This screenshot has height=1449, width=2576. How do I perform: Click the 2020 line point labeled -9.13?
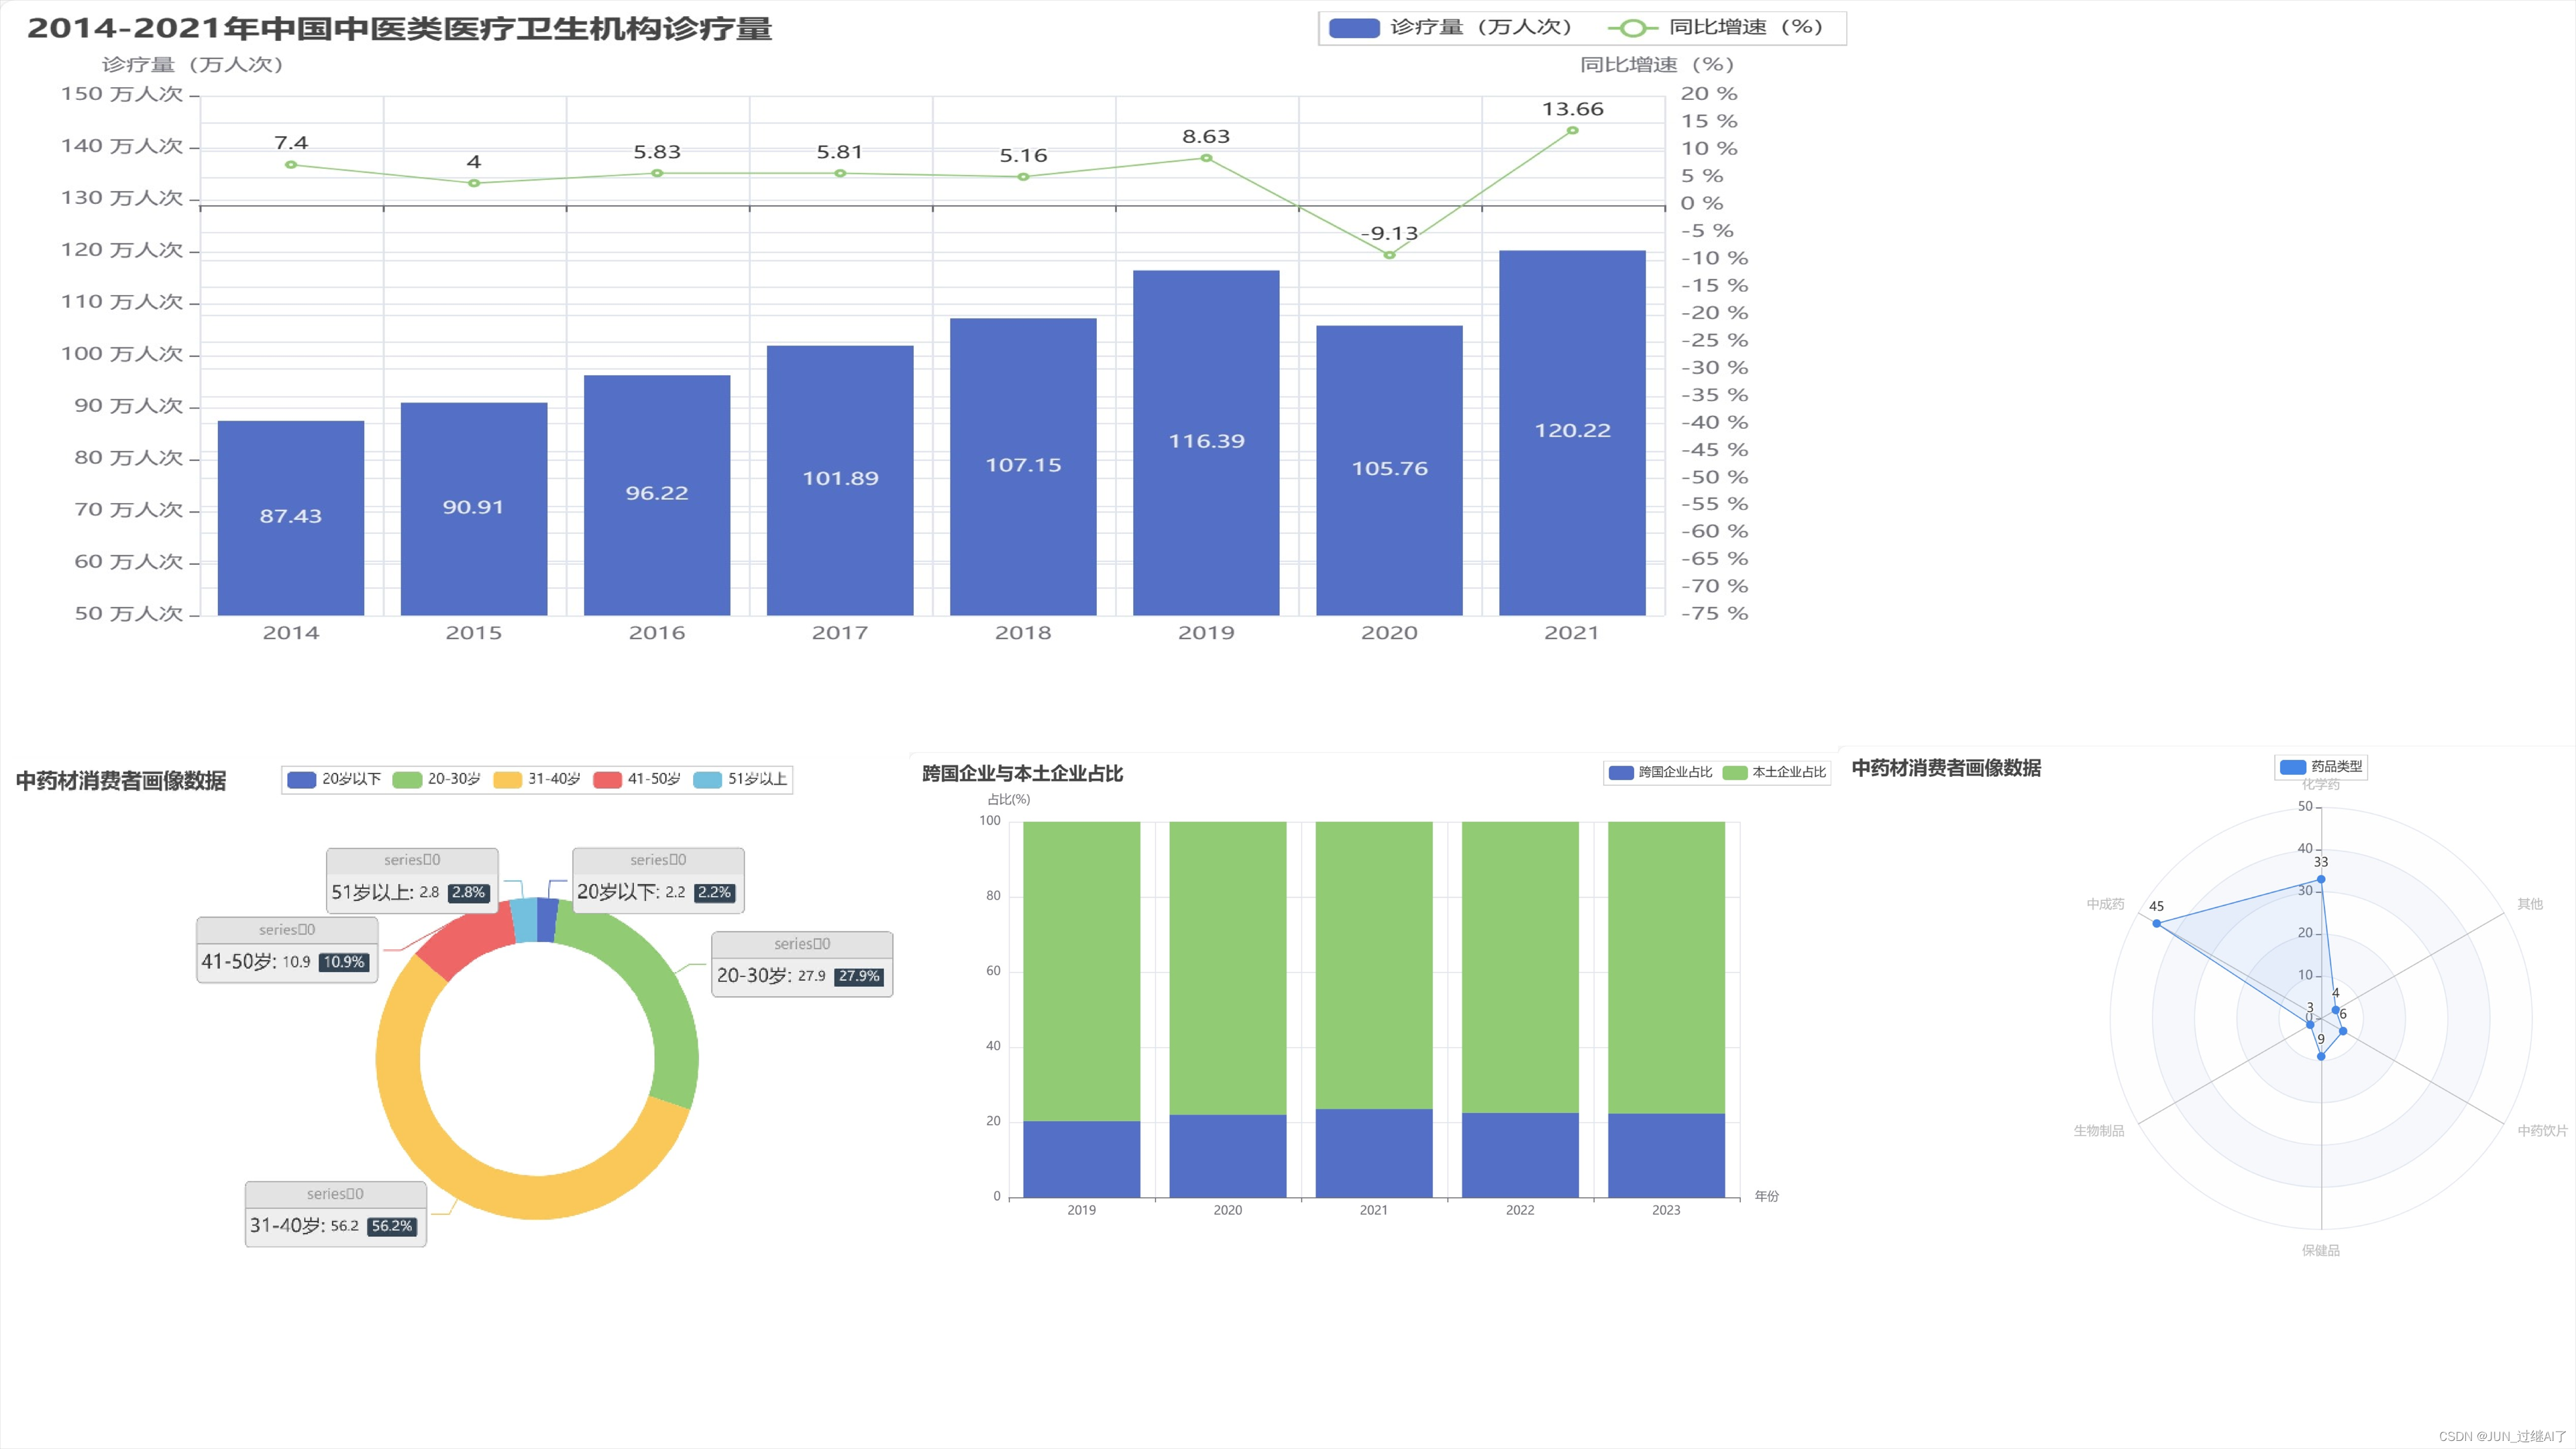[1389, 255]
